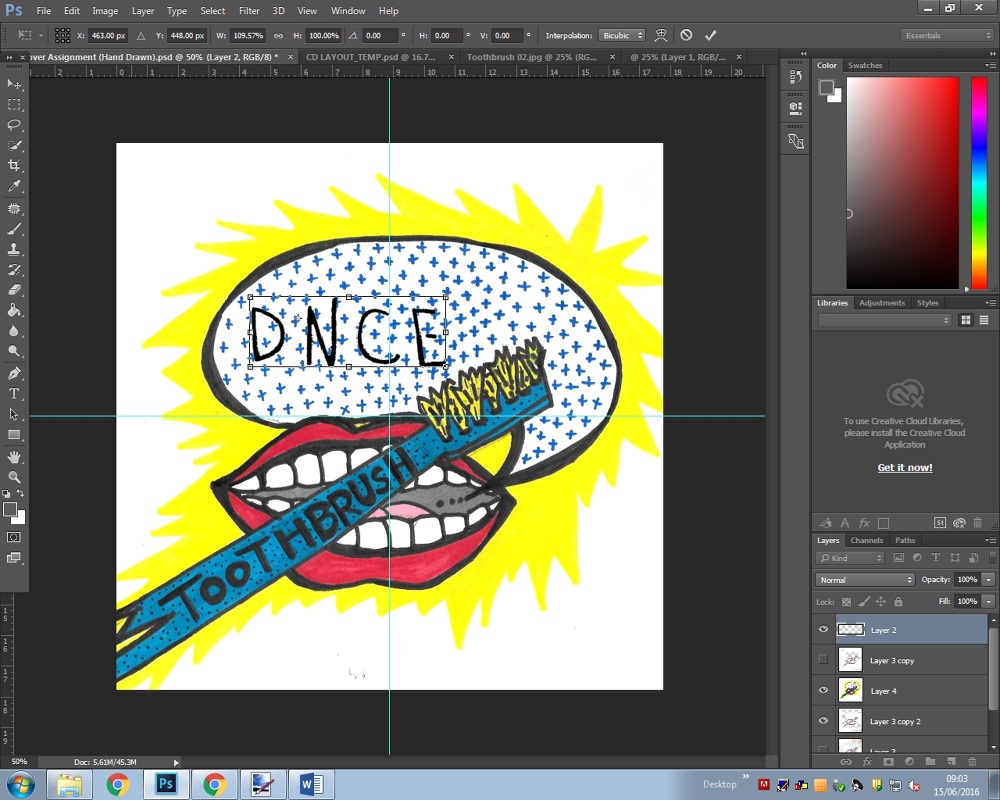Select the Horizontal Type tool

pyautogui.click(x=13, y=393)
